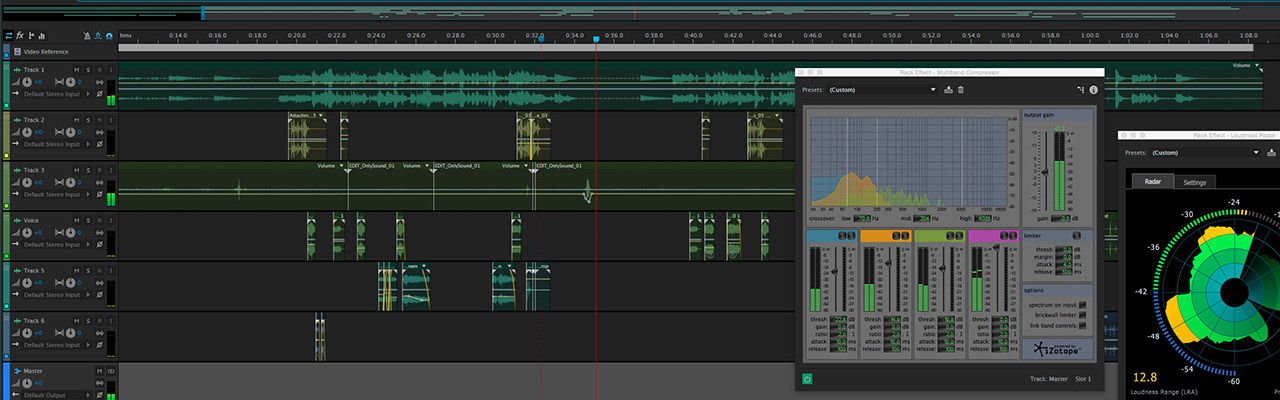Open Track 5 Default Stereo Input dropdown

click(x=58, y=294)
